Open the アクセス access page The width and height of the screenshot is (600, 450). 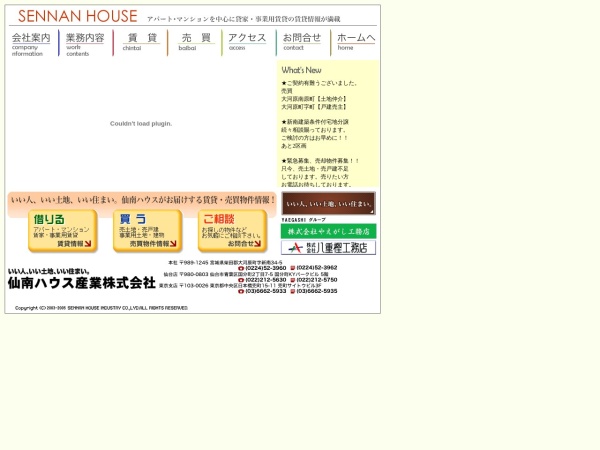coord(247,41)
